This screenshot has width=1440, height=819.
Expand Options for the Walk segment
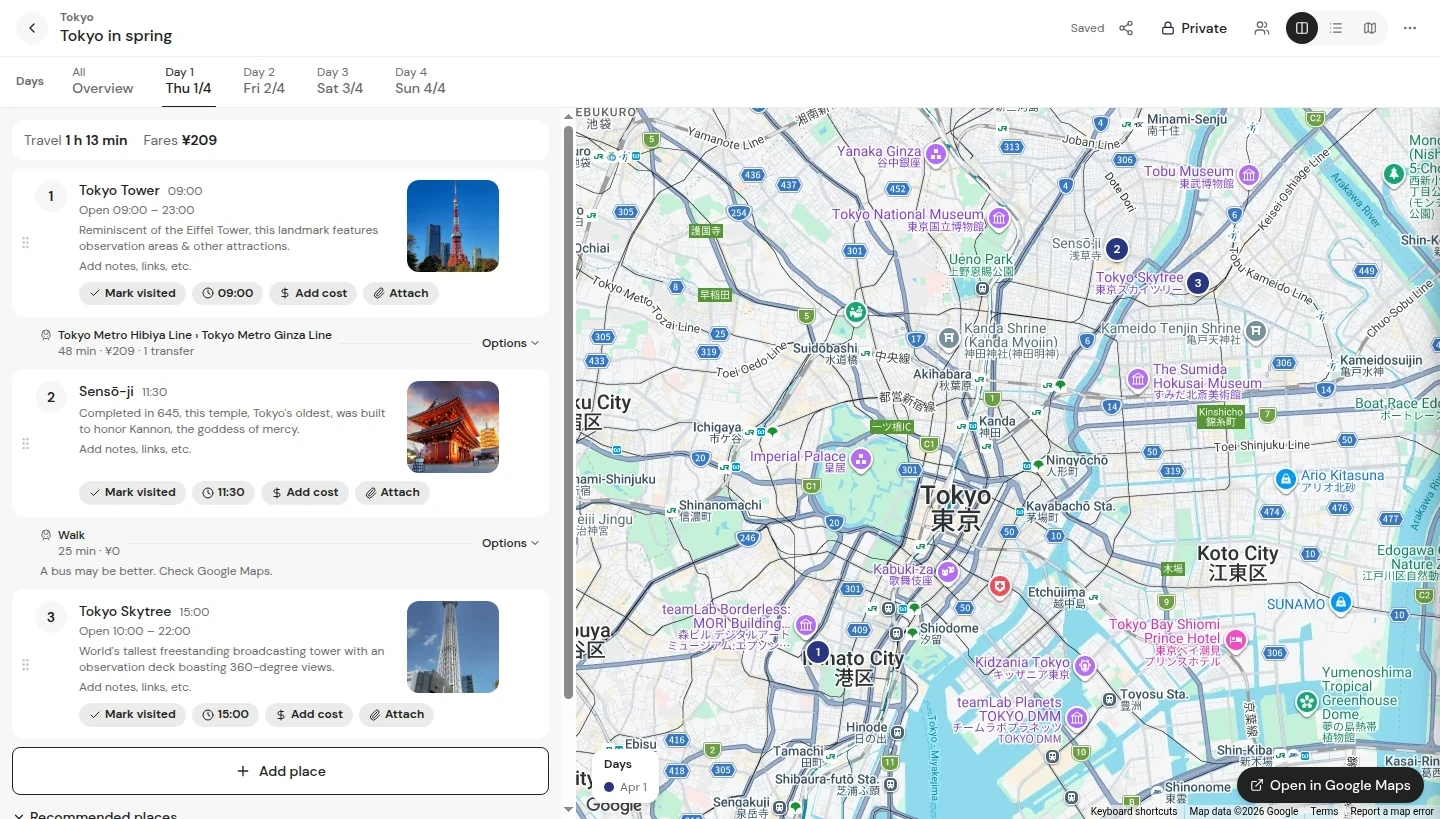510,543
